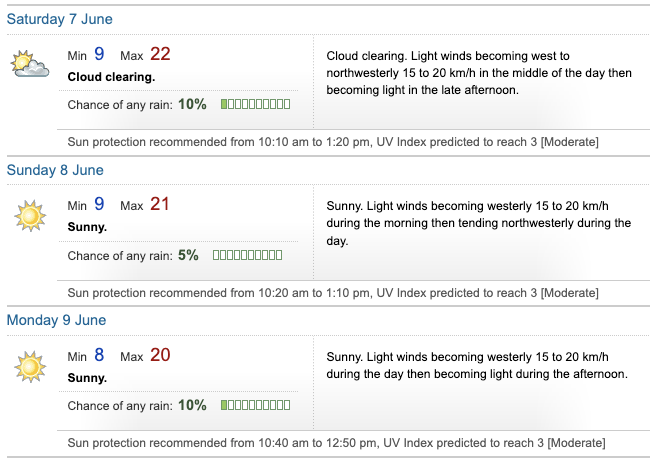Select the Saturday 7 June heading
The height and width of the screenshot is (462, 650).
[x=60, y=20]
